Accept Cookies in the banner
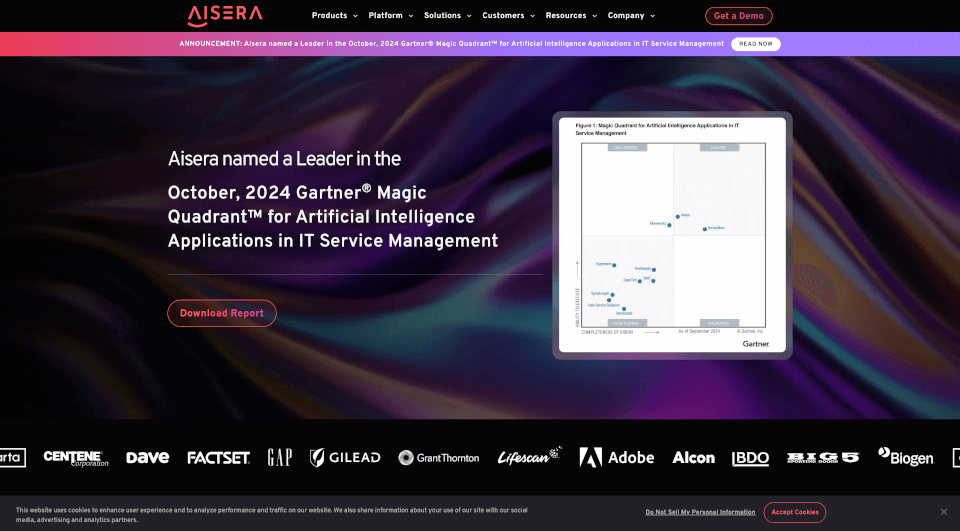The height and width of the screenshot is (531, 960). tap(794, 512)
